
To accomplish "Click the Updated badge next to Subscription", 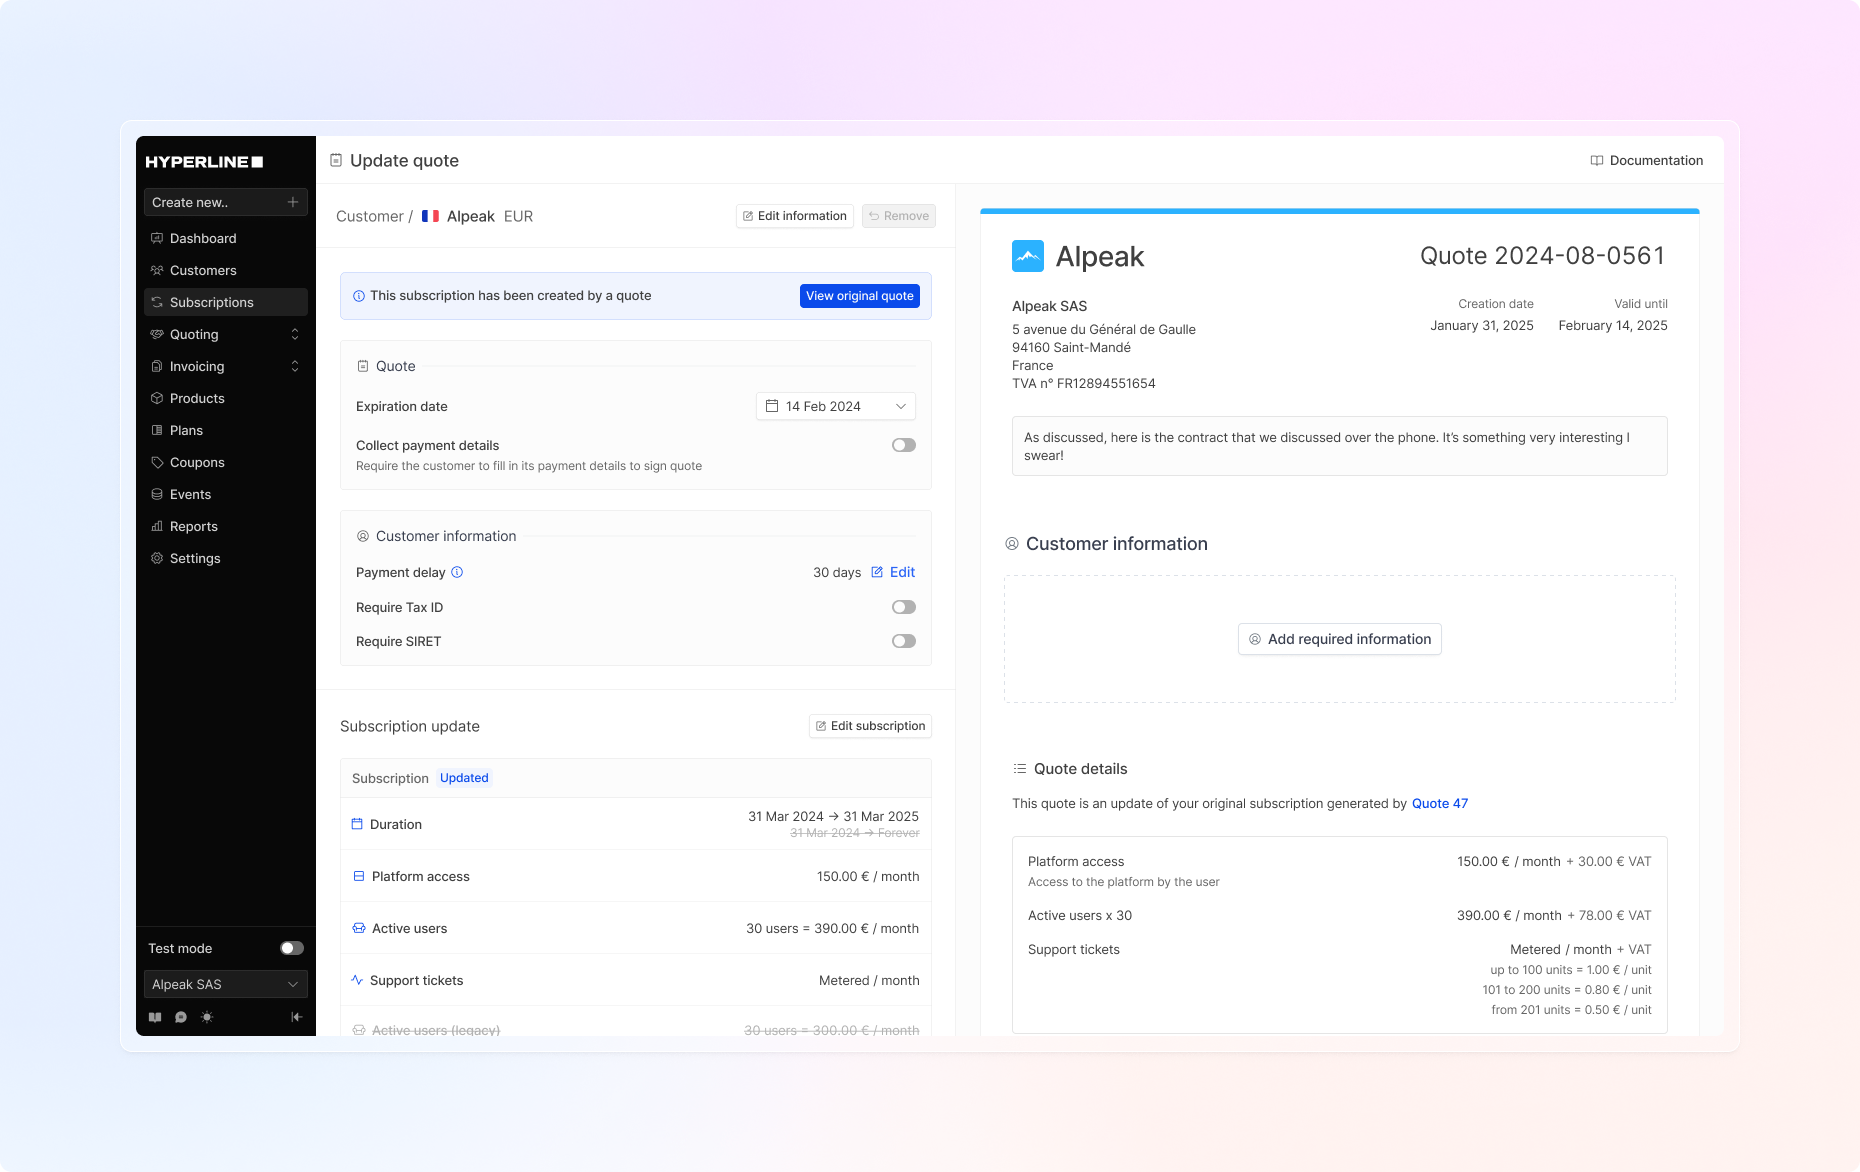I will [464, 778].
